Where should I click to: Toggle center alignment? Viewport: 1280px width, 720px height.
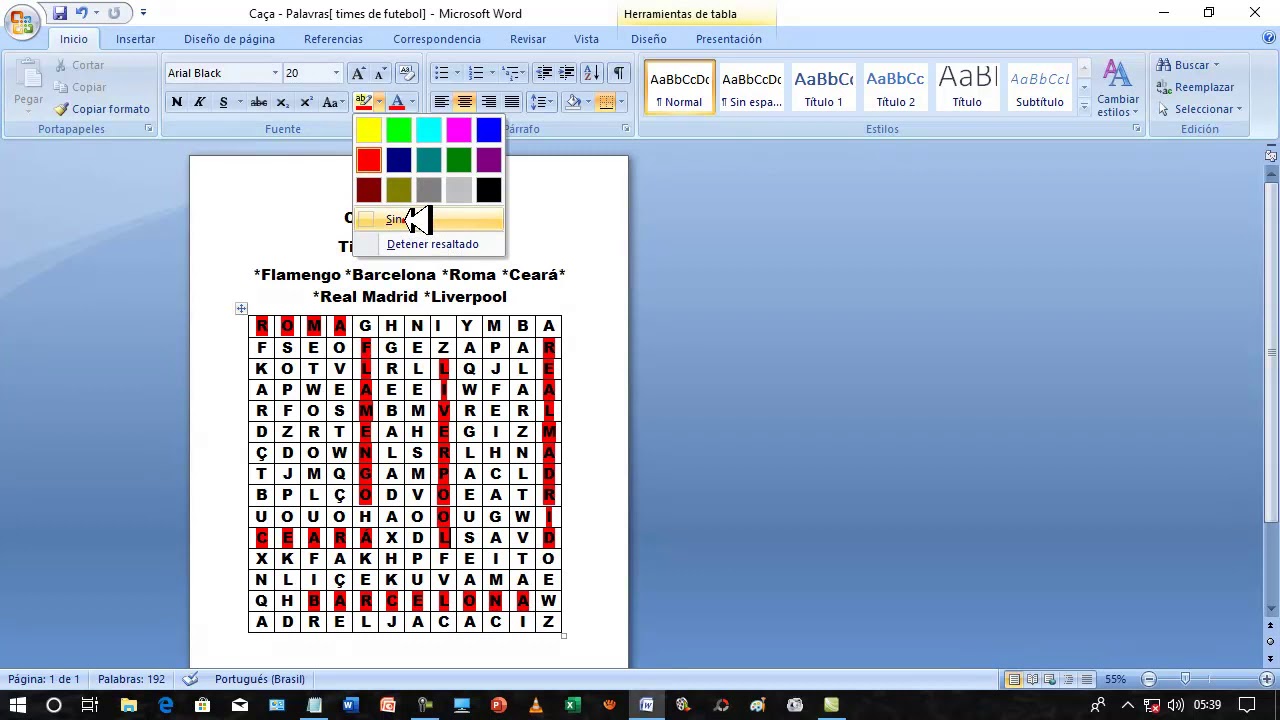pyautogui.click(x=464, y=102)
